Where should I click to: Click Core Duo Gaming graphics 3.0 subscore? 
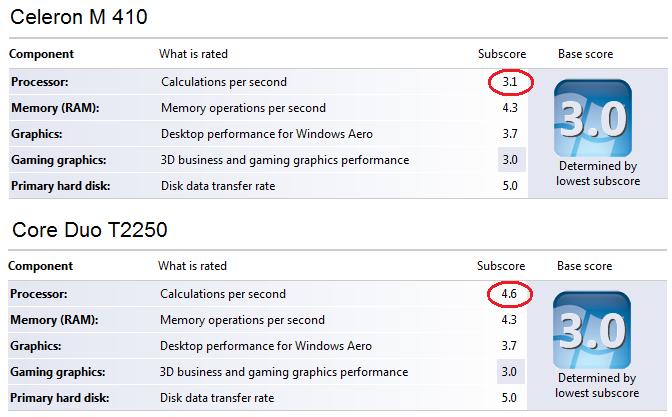[x=510, y=372]
